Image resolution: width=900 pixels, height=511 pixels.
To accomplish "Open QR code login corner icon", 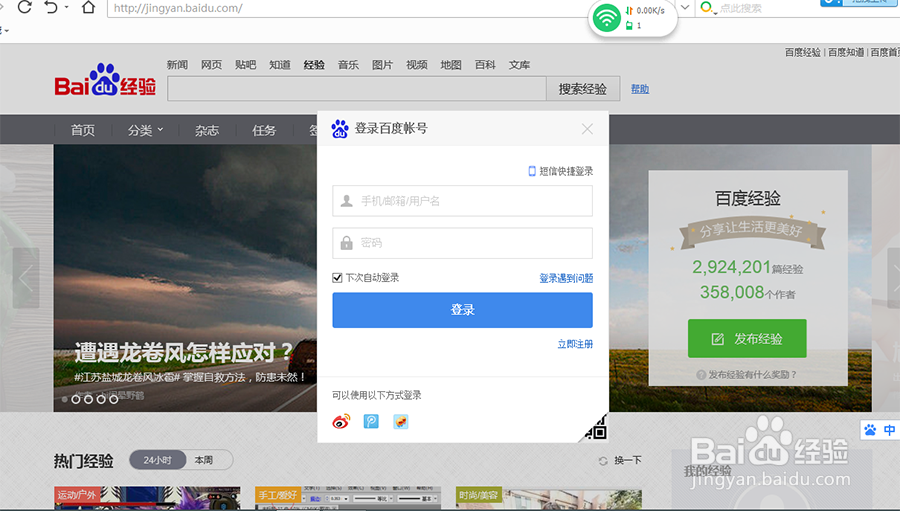I will [x=596, y=429].
